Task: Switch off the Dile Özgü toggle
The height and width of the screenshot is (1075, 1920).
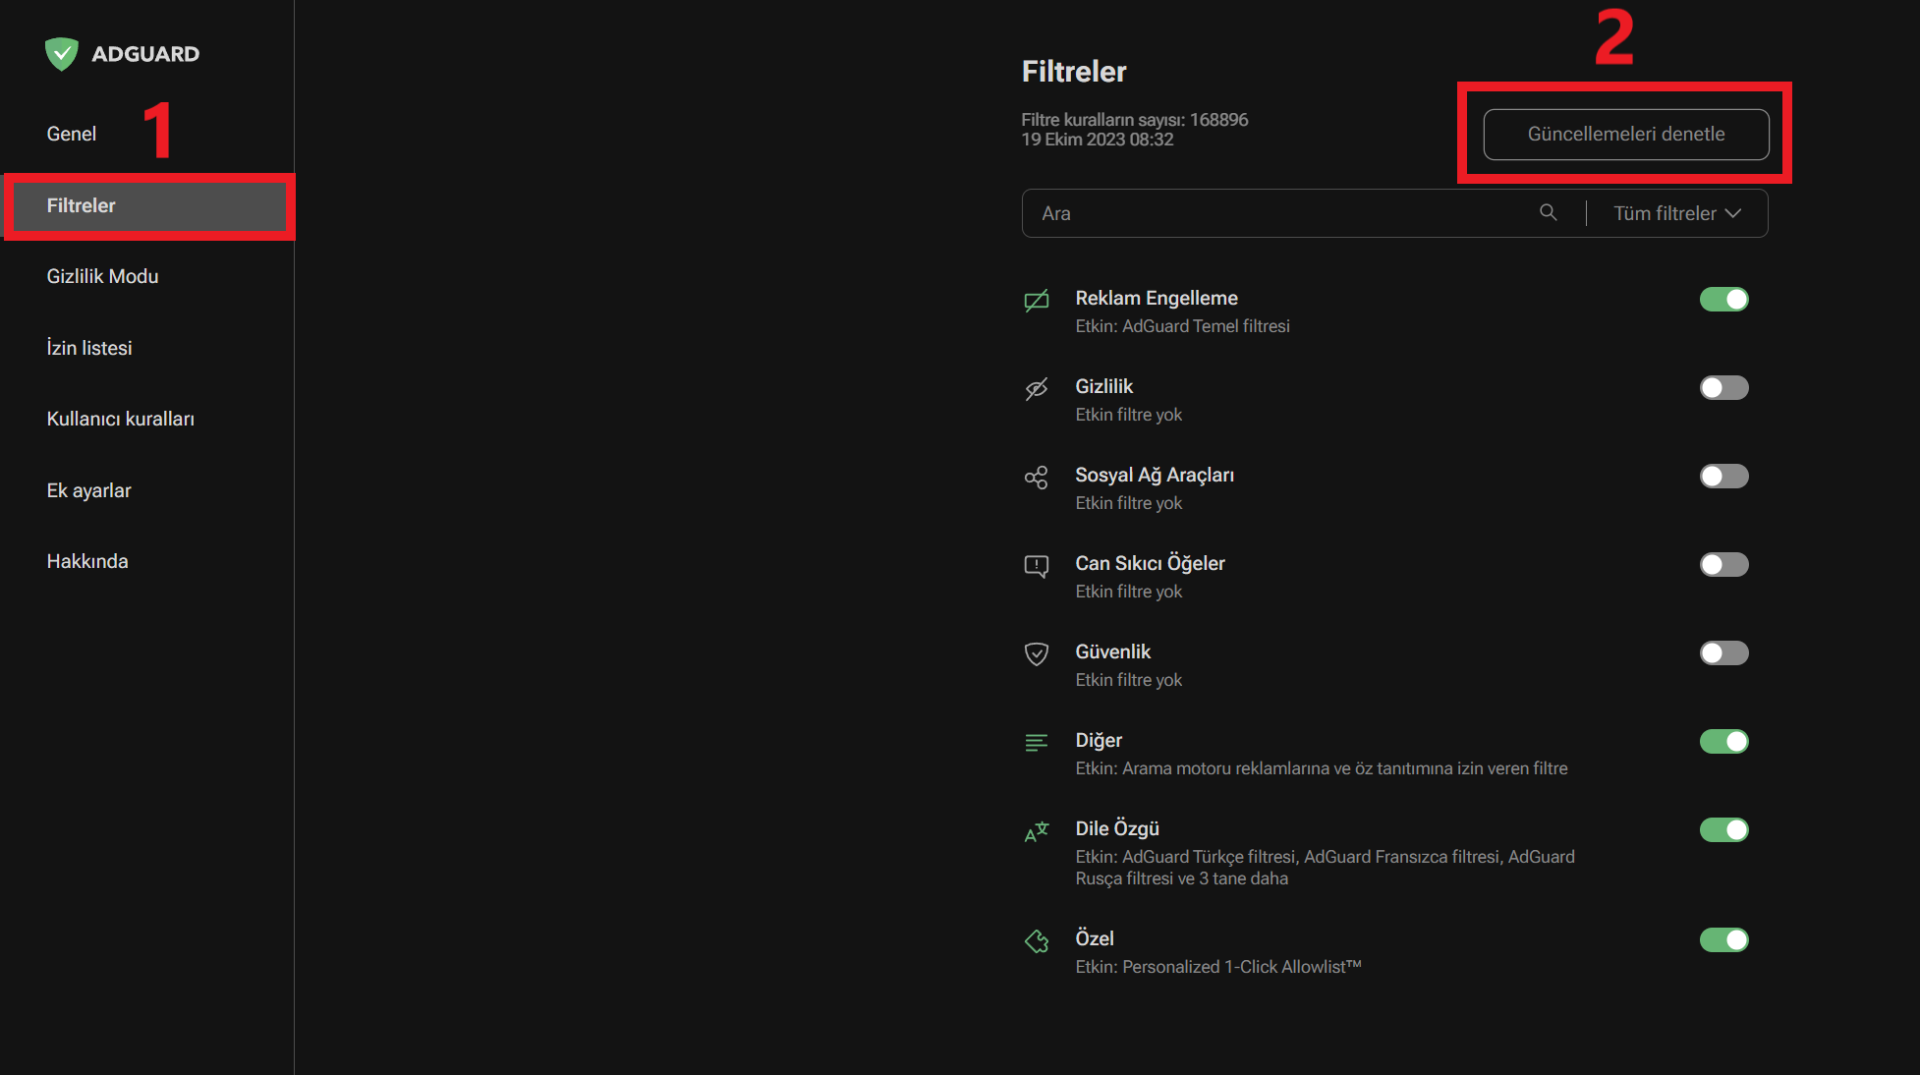Action: pos(1724,830)
